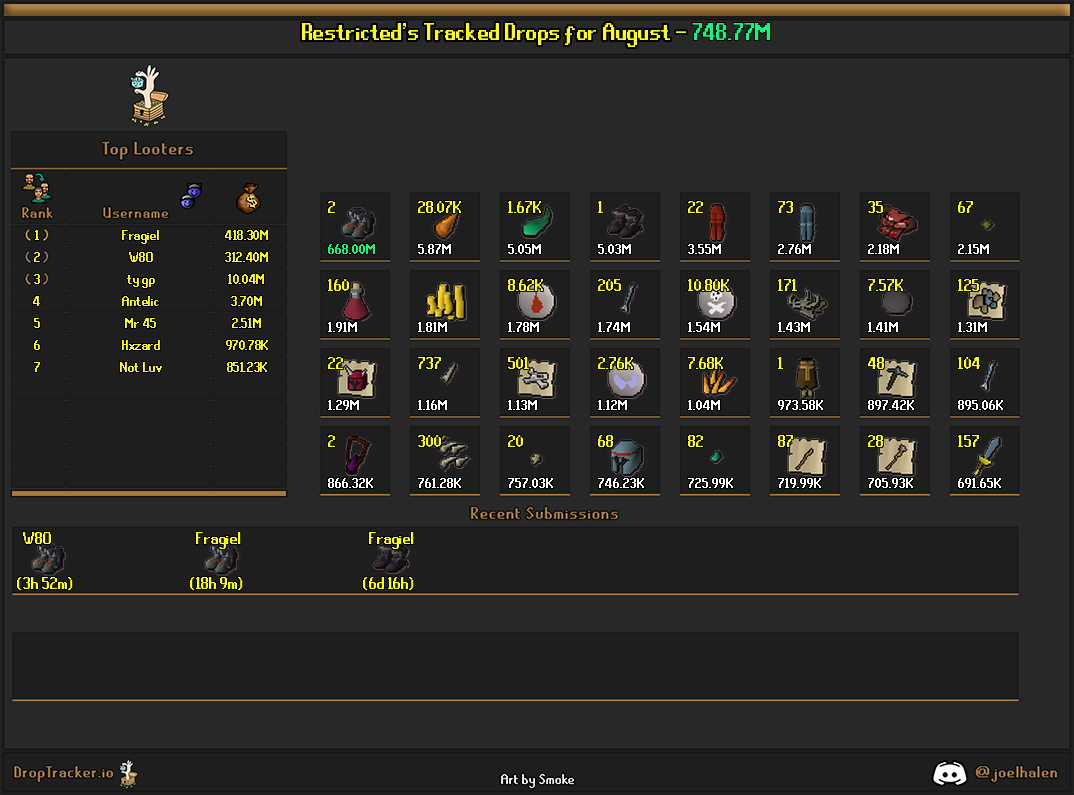Click the 'Recent Submissions' heading
This screenshot has height=795, width=1074.
544,514
